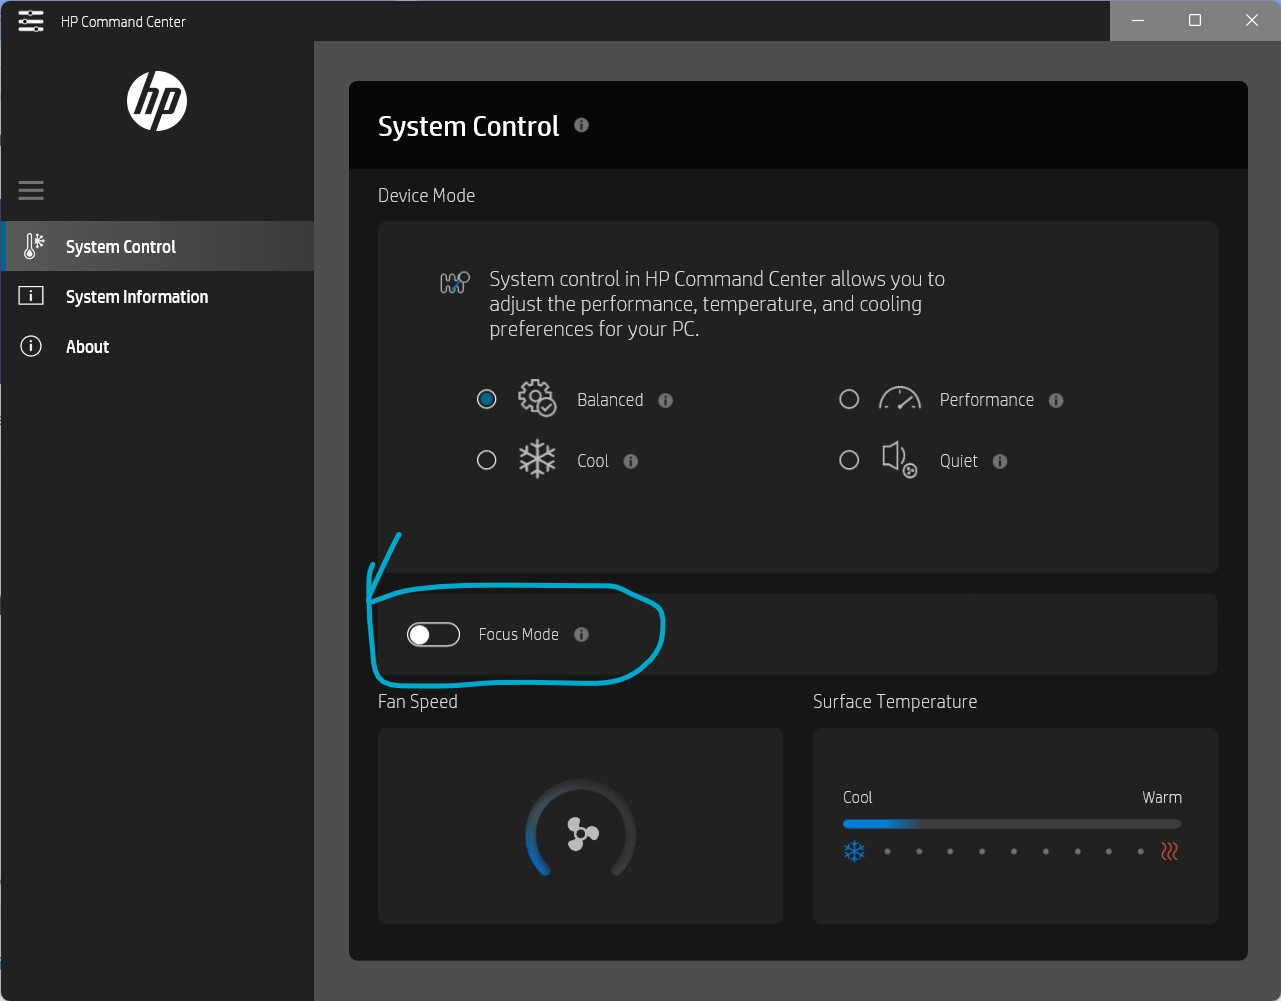Click the HP Command Center sliders icon
This screenshot has height=1001, width=1281.
coord(30,20)
